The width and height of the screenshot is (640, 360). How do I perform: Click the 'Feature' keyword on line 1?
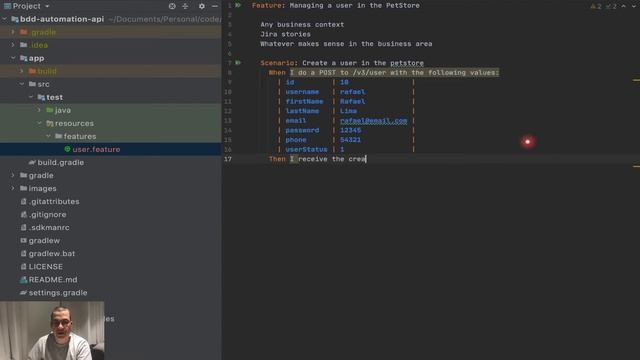click(x=267, y=5)
